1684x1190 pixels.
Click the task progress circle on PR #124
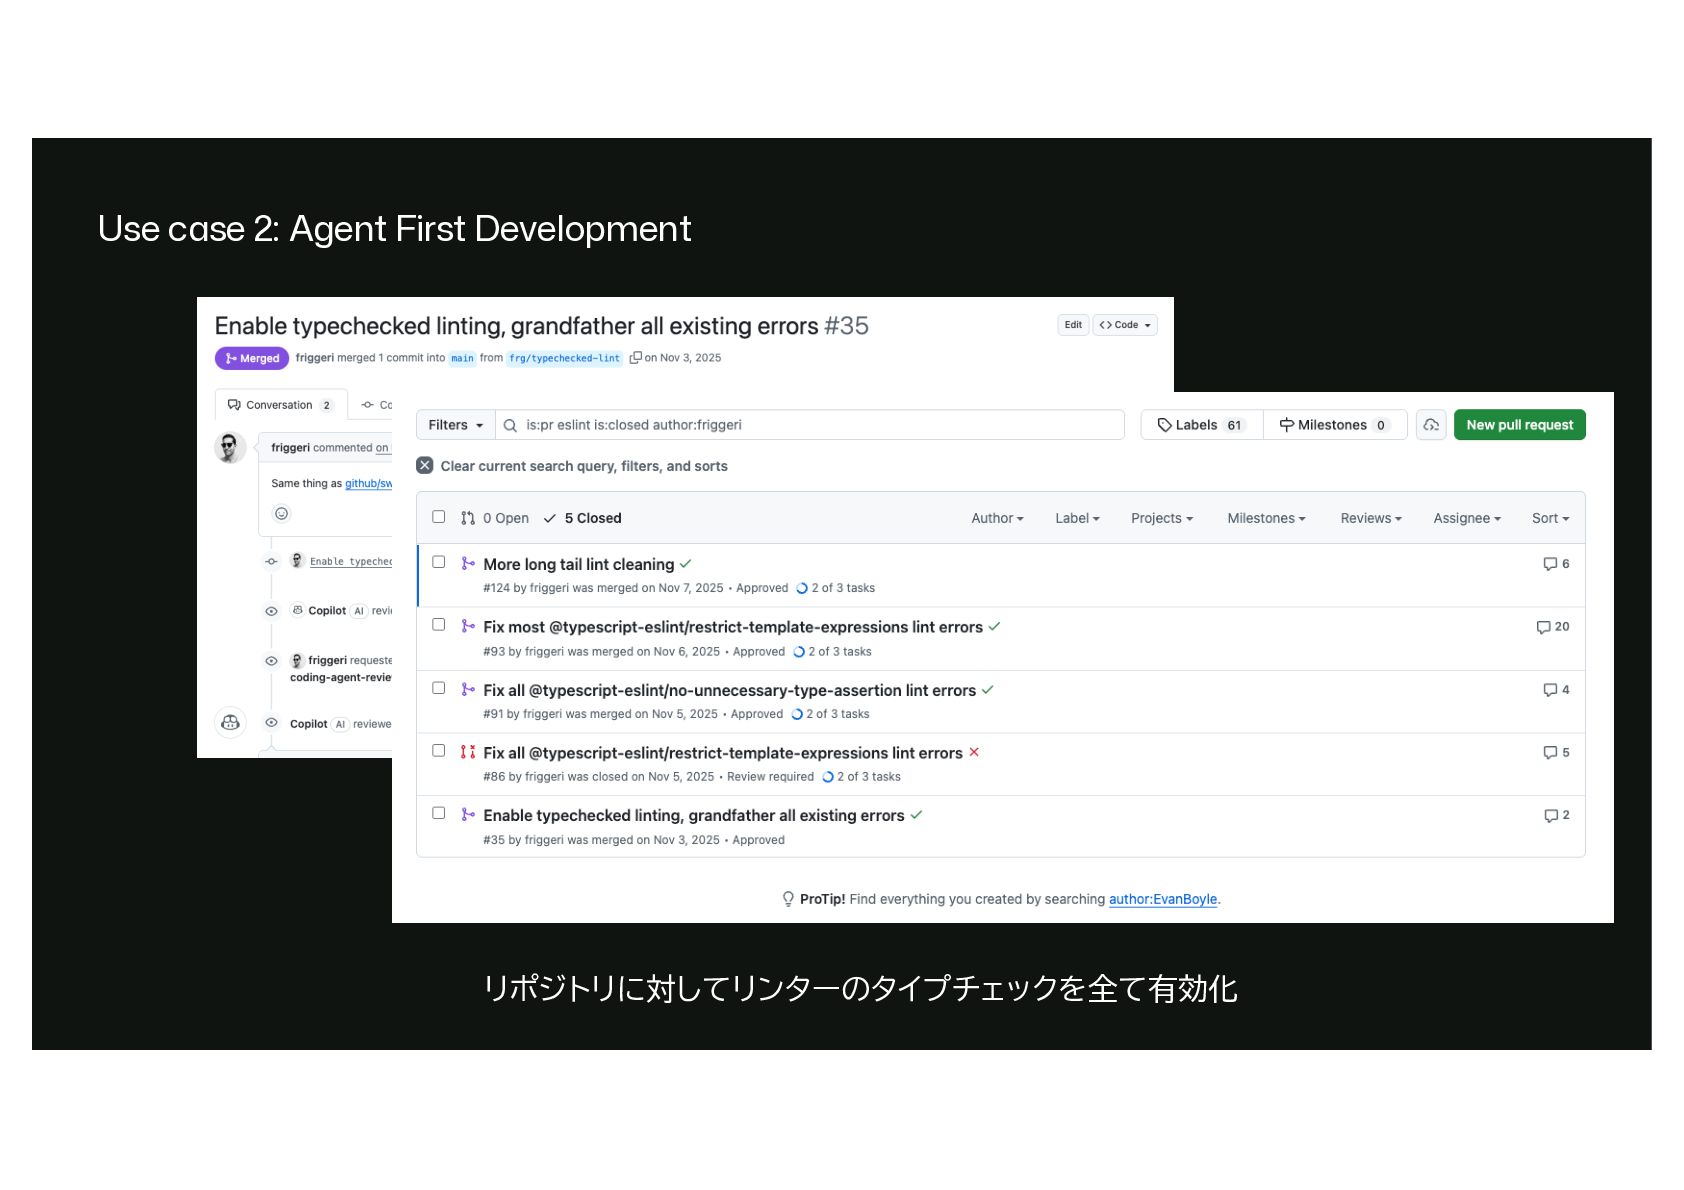tap(802, 589)
